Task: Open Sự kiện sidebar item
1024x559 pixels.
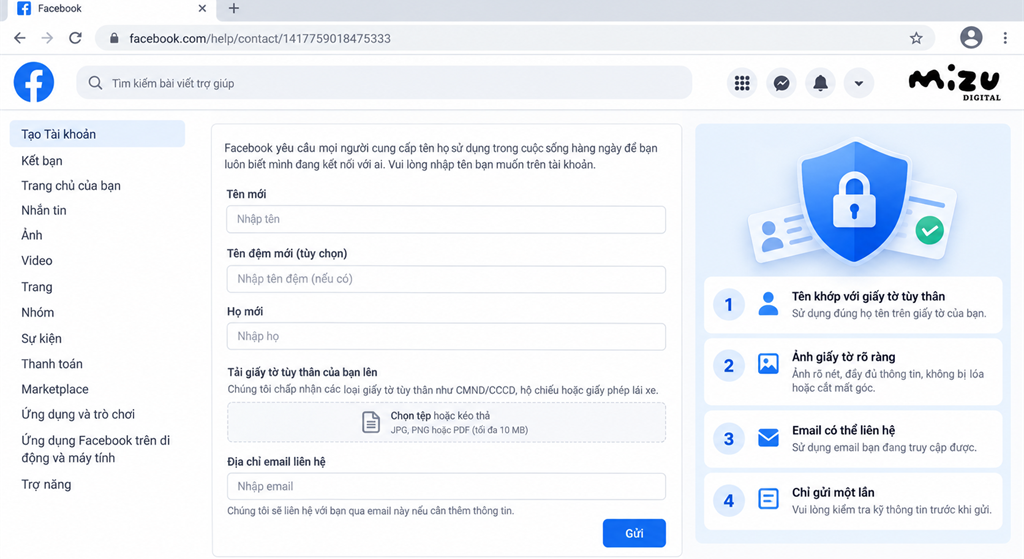Action: click(41, 338)
